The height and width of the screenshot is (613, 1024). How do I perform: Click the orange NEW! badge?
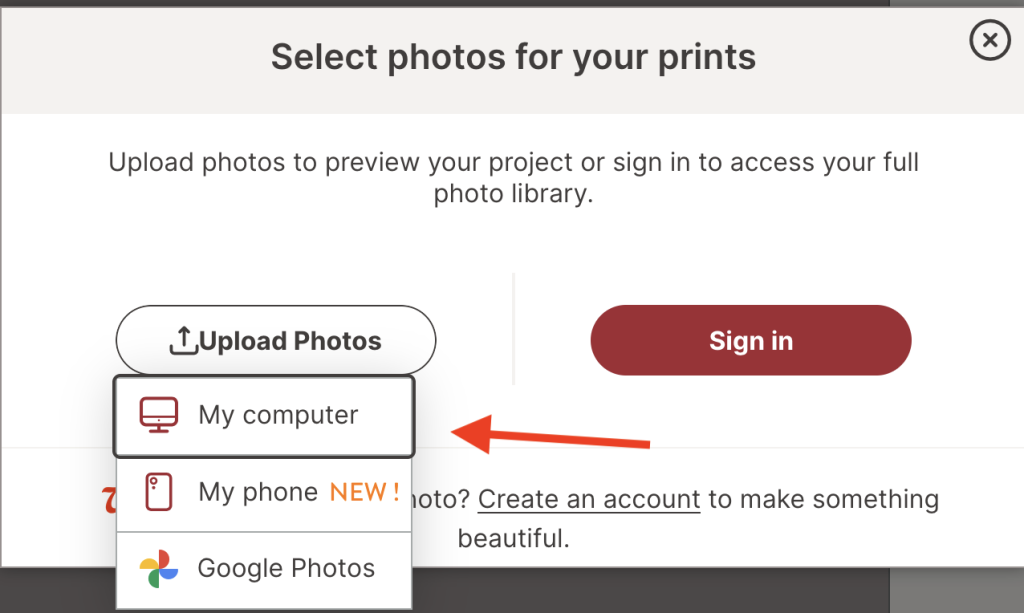coord(365,492)
